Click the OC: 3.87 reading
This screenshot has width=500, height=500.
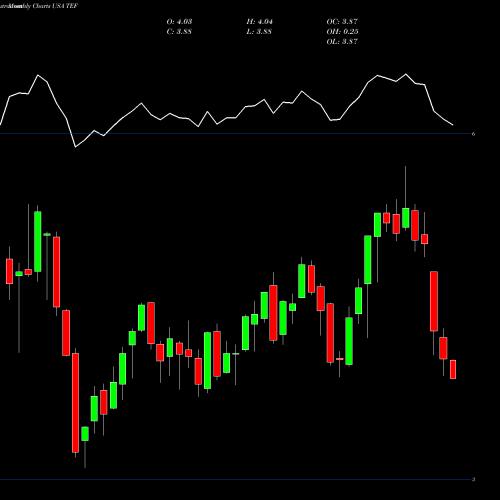click(x=342, y=22)
